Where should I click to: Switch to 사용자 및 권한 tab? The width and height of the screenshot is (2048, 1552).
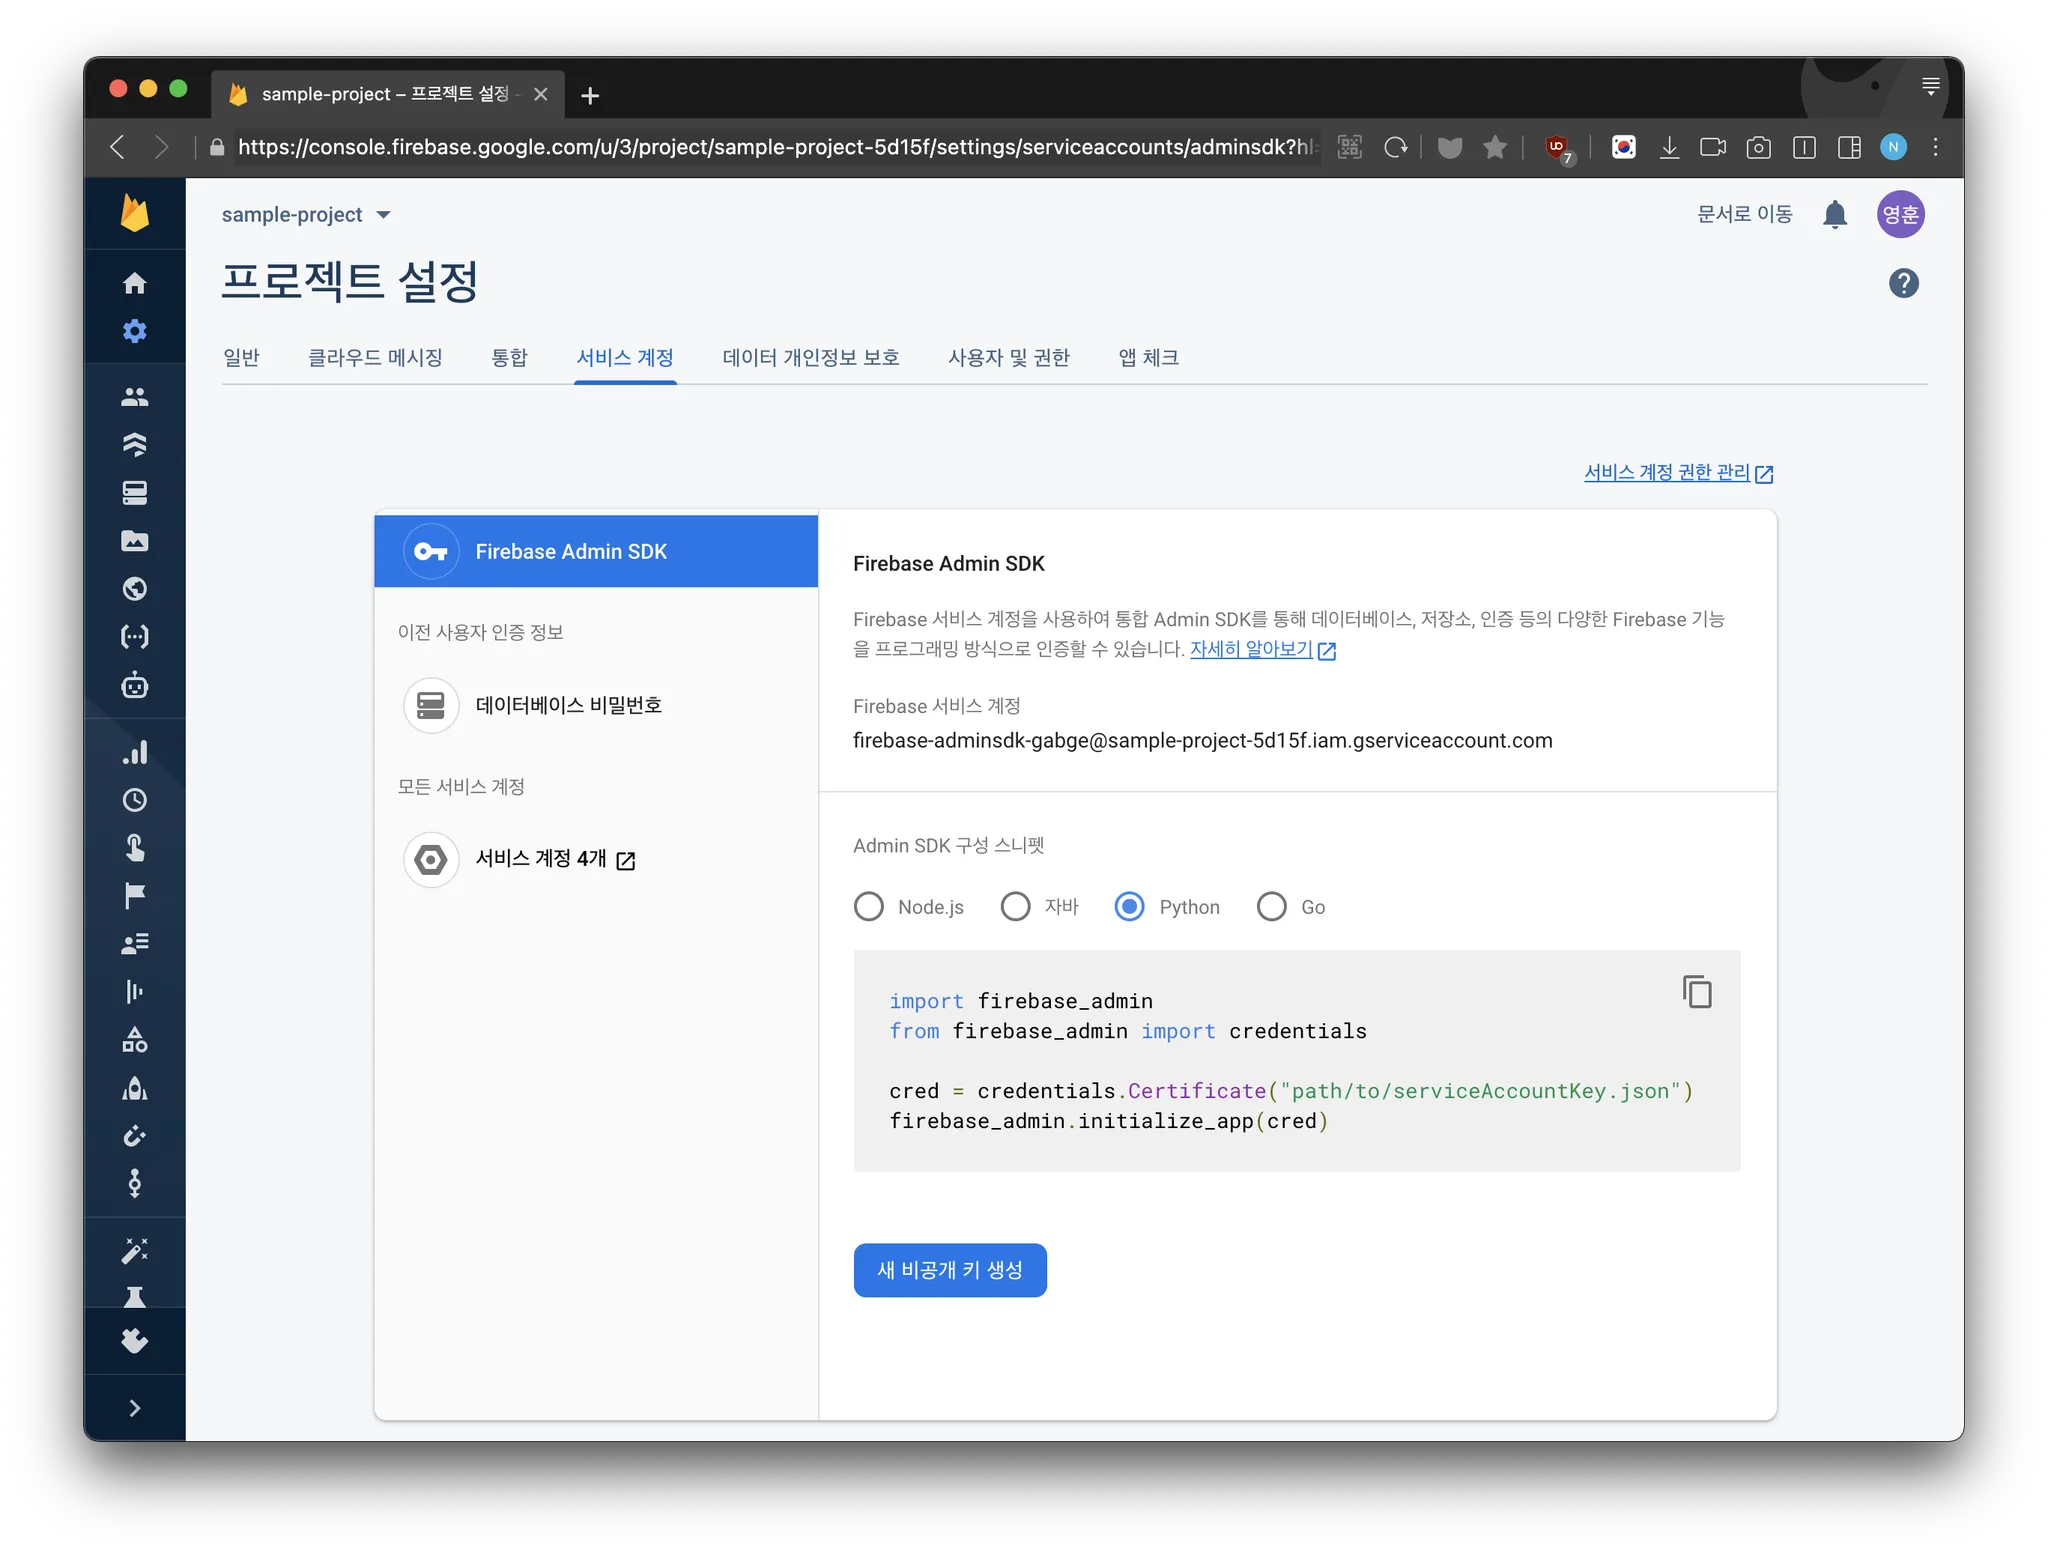pos(1008,358)
